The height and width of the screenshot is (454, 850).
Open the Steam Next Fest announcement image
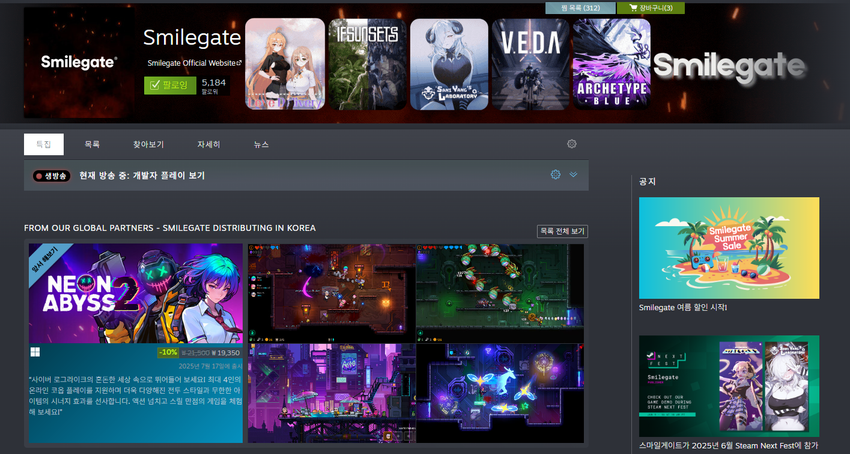tap(729, 386)
